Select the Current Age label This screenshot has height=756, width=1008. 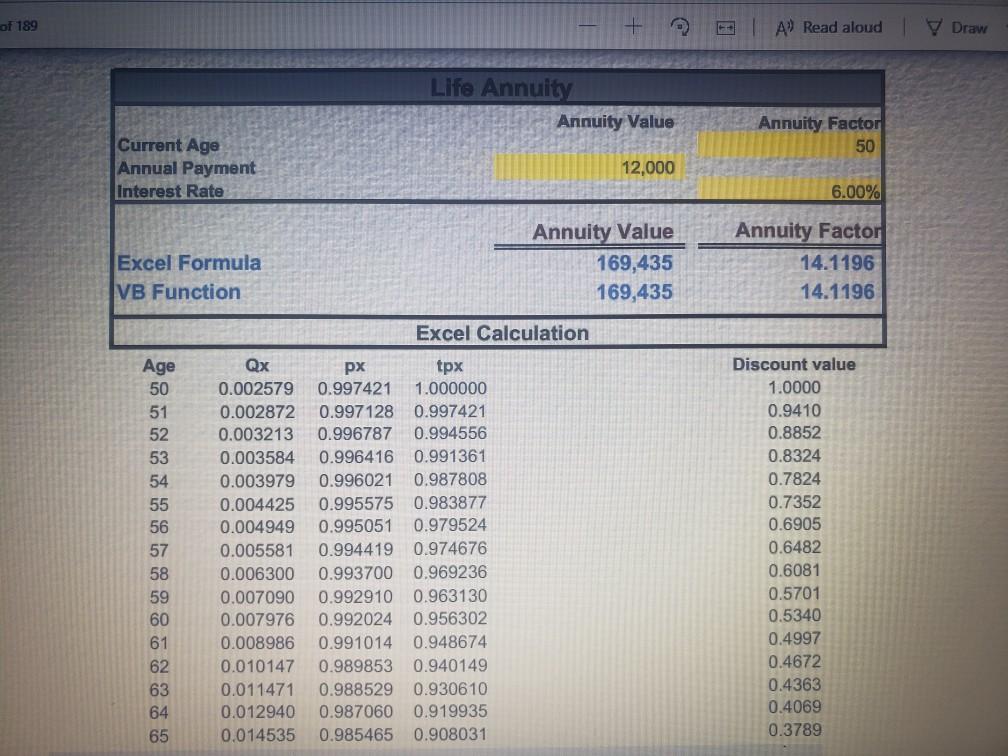click(168, 145)
